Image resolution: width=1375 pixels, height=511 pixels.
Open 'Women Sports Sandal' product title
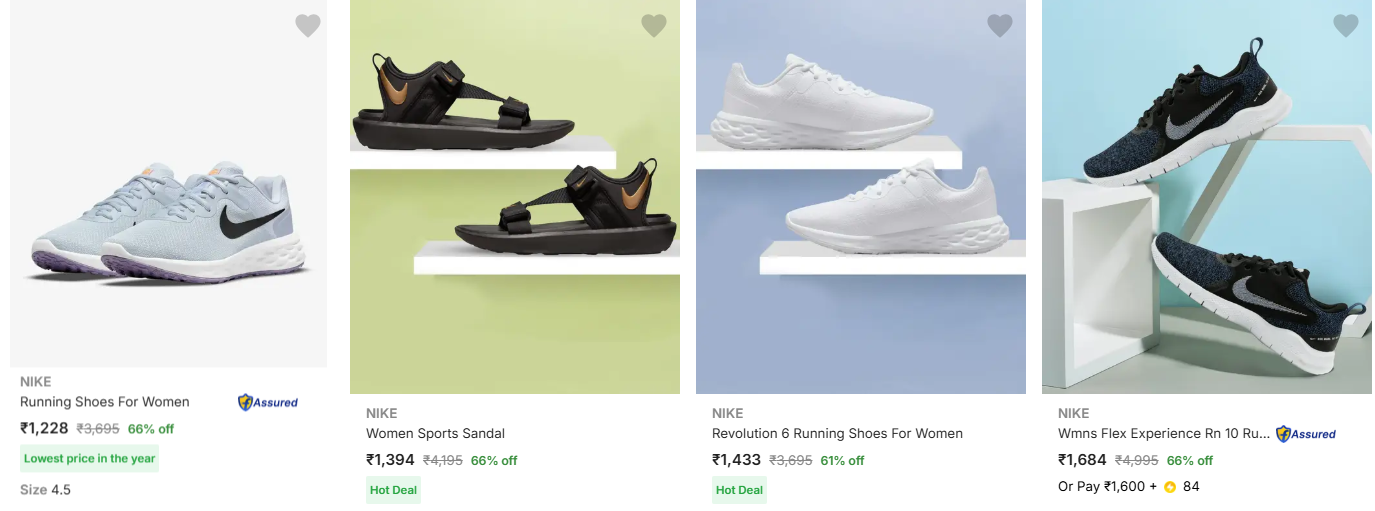pos(435,434)
